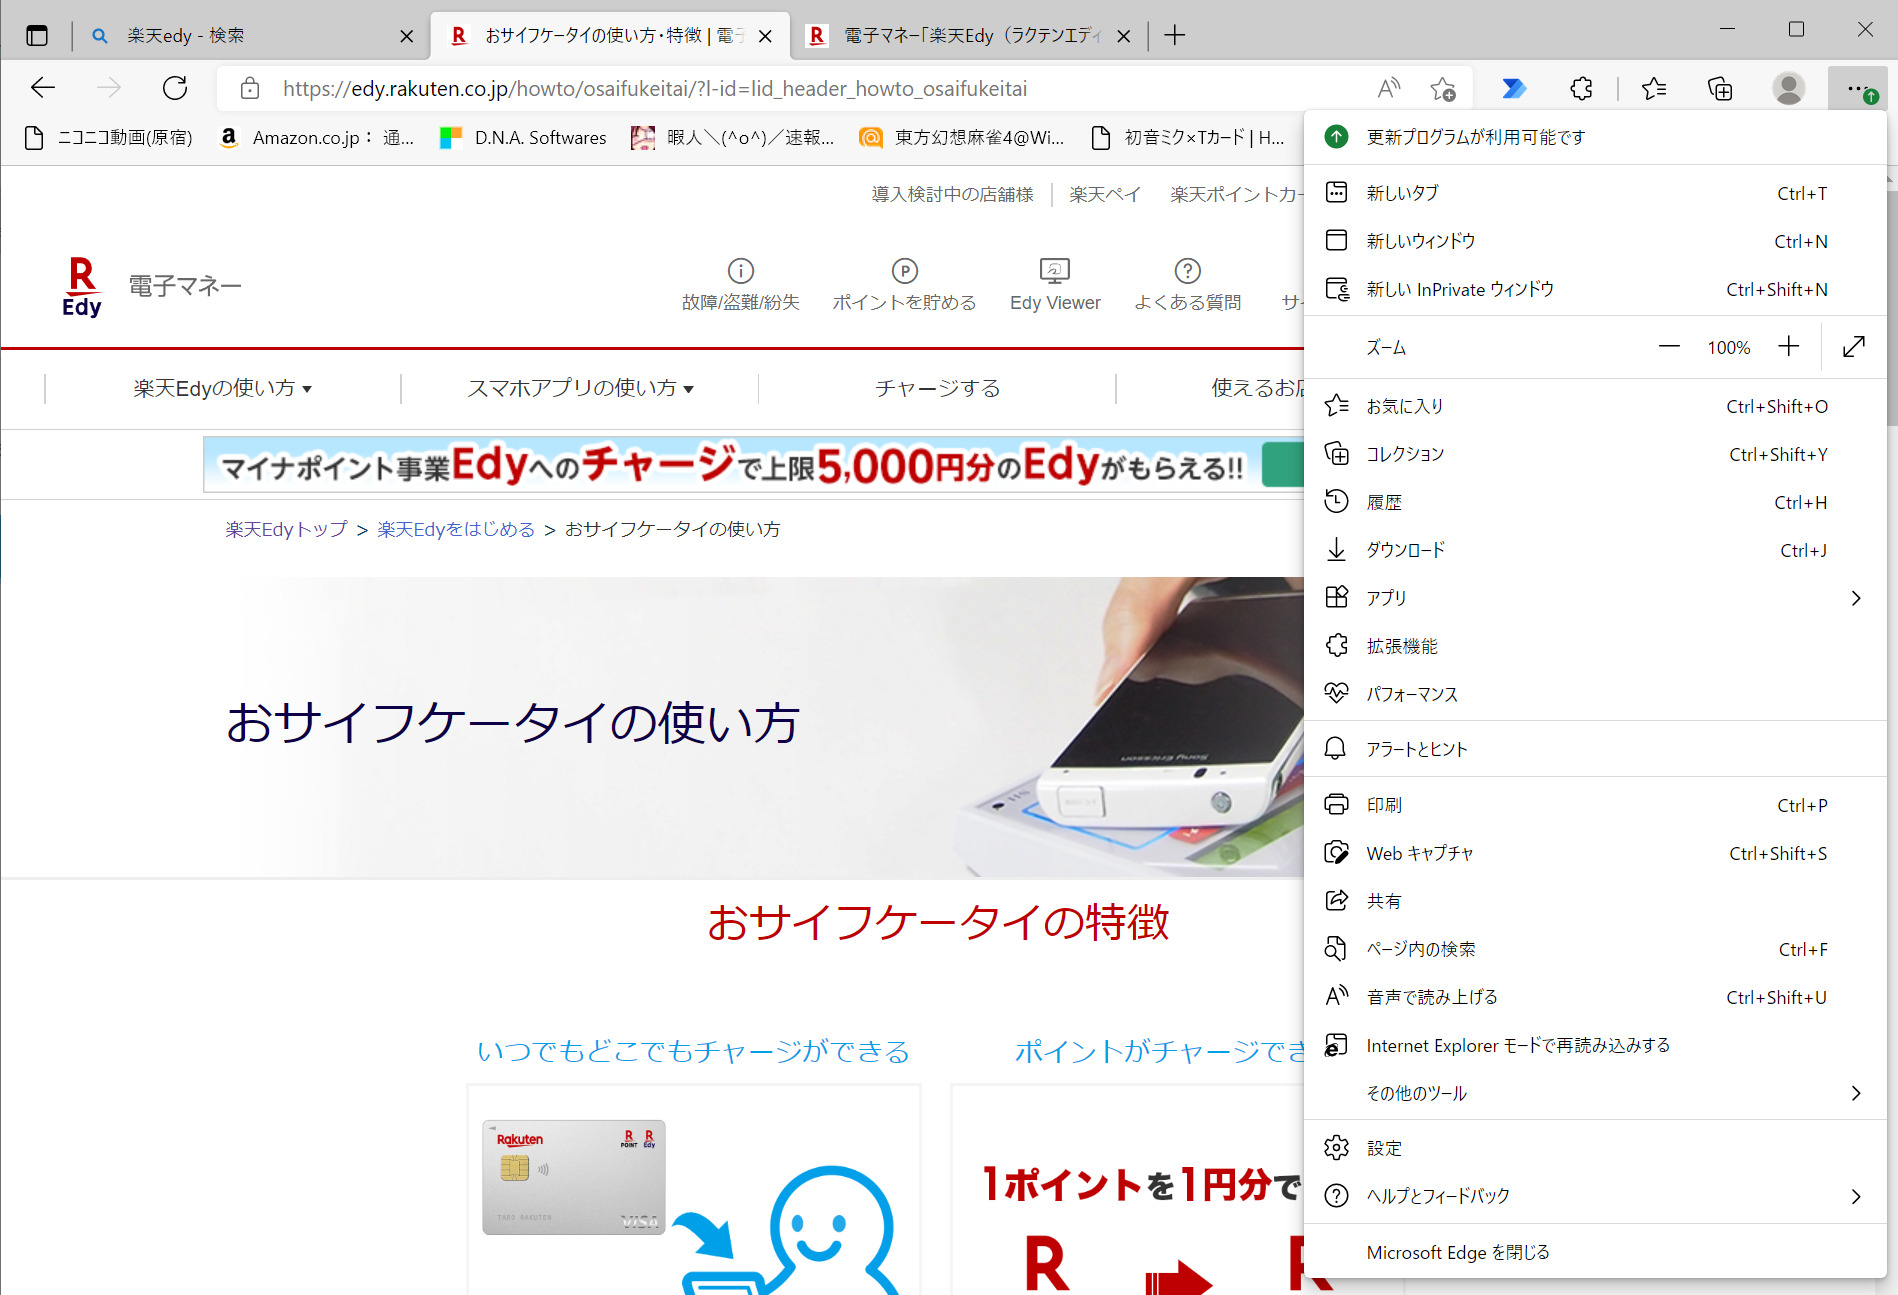This screenshot has height=1295, width=1898.
Task: Open よくある質問 question icon
Action: (x=1187, y=284)
